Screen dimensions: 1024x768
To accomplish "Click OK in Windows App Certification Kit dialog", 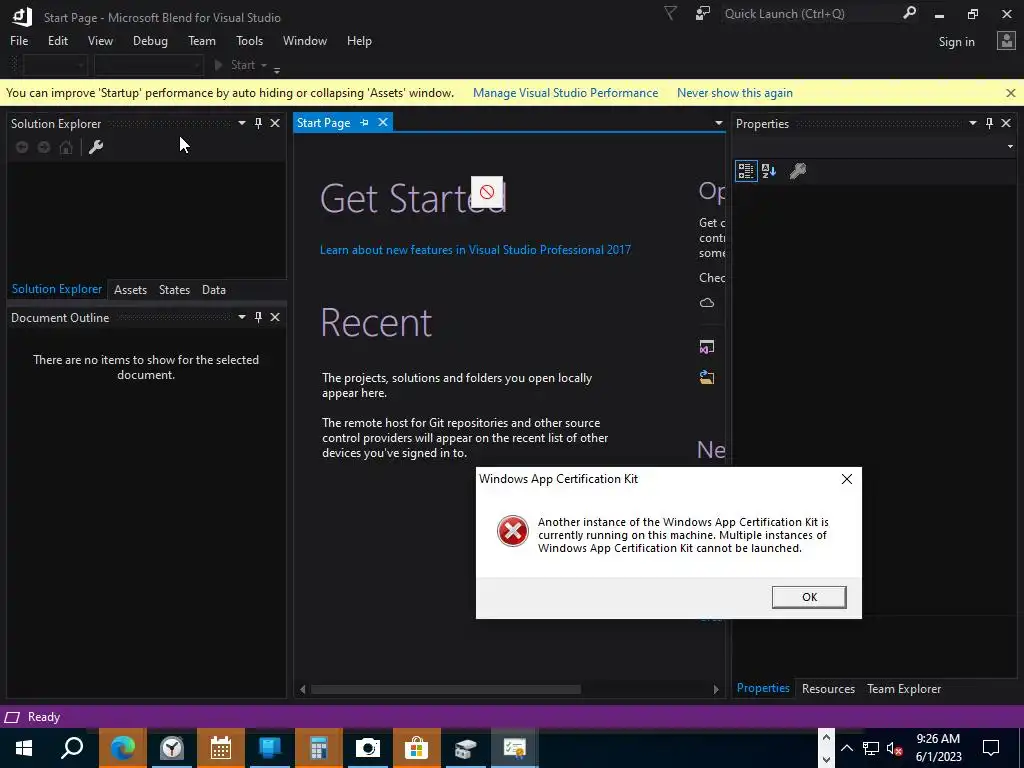I will (809, 597).
